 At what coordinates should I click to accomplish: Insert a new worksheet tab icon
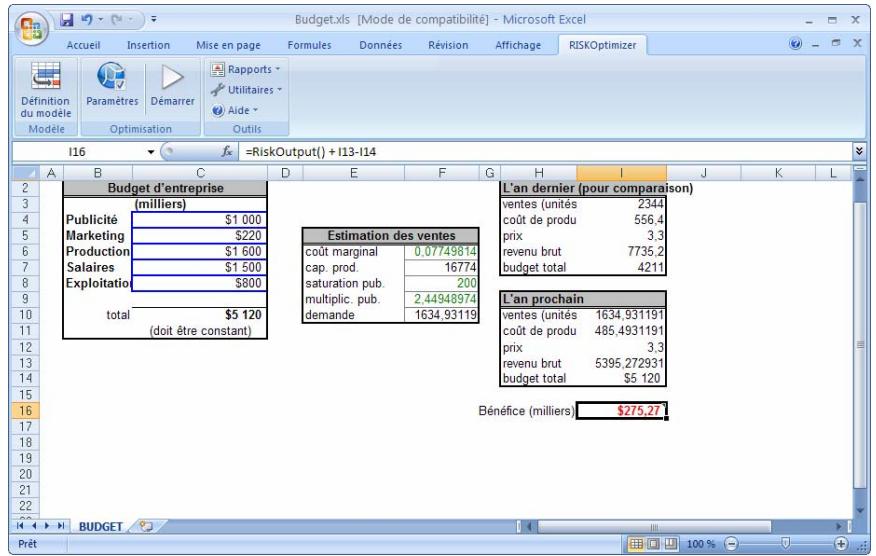click(x=146, y=526)
